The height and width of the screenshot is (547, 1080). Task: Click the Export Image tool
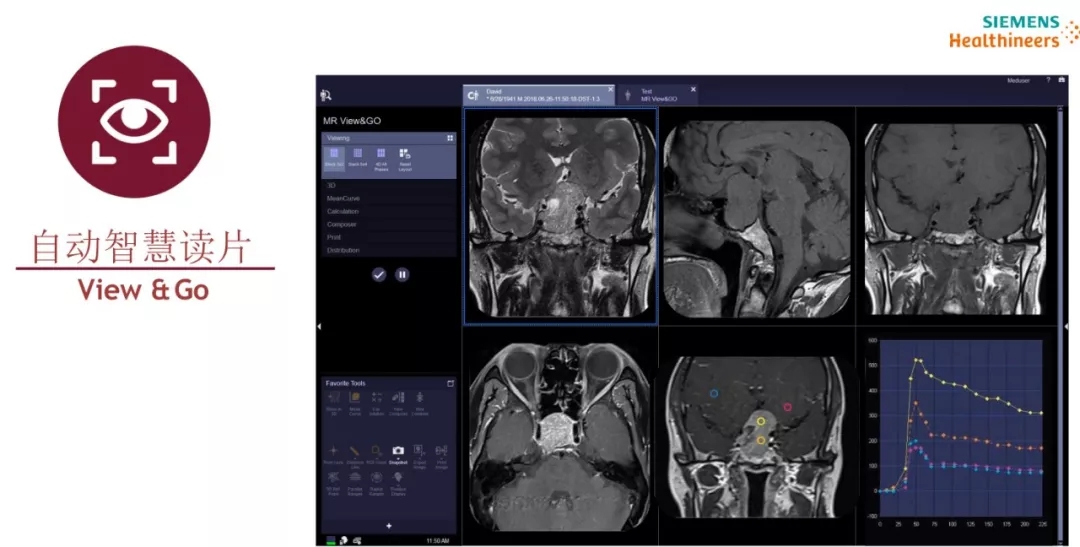point(419,457)
